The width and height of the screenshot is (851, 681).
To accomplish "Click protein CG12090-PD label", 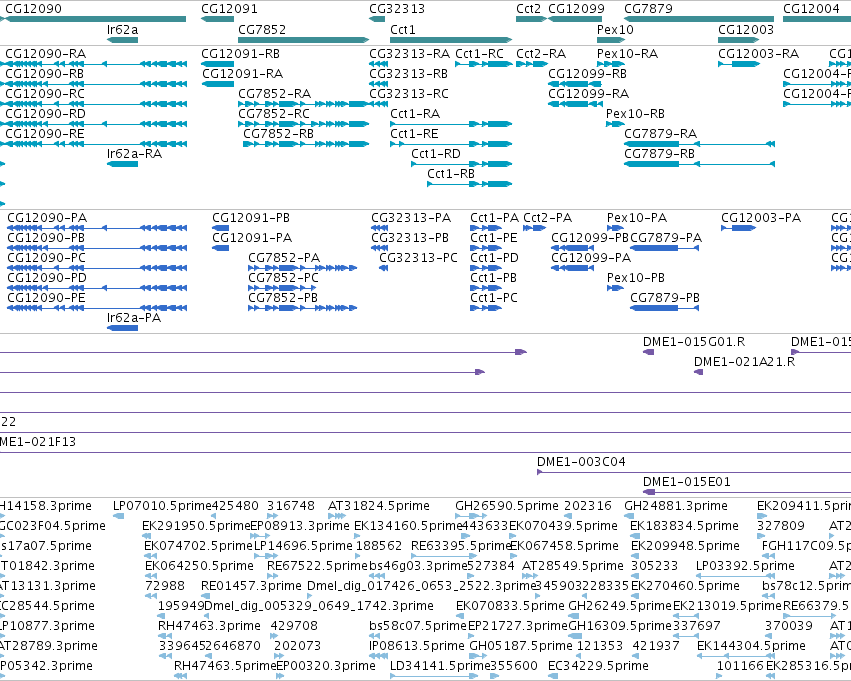I will [x=47, y=278].
